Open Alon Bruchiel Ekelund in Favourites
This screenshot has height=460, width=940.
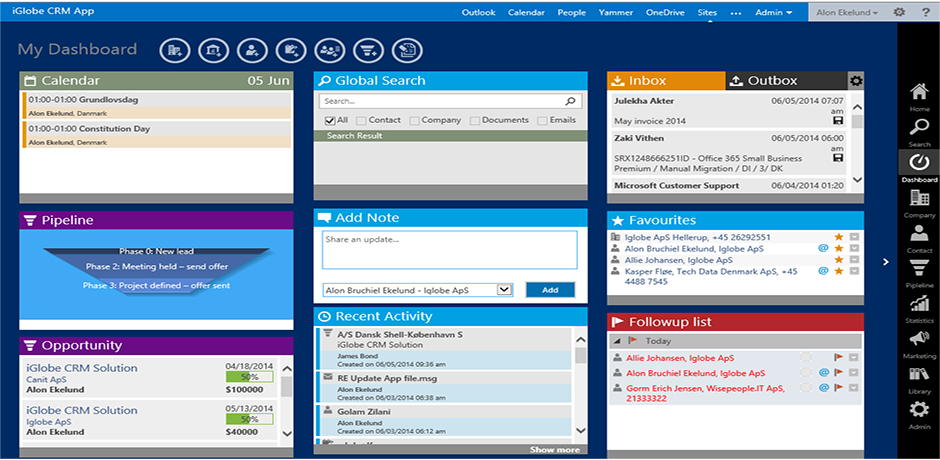click(x=694, y=248)
